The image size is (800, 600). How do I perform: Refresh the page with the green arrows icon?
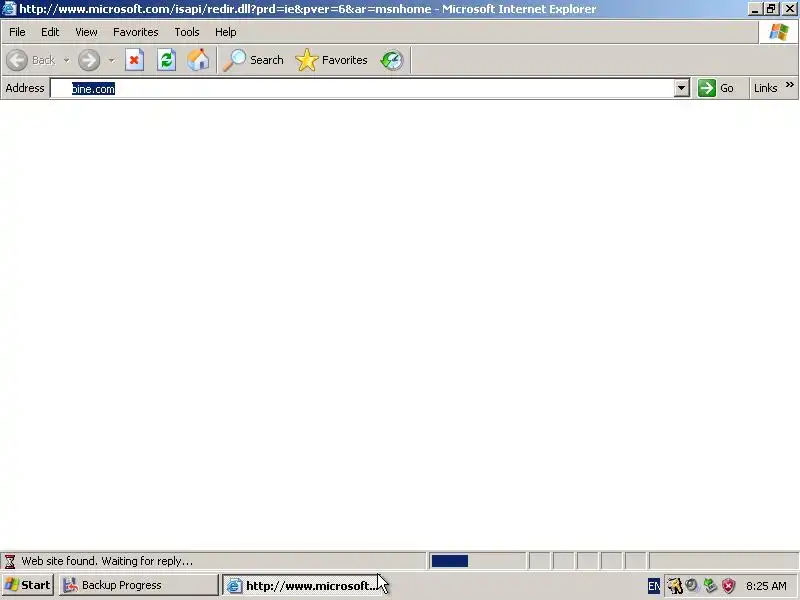point(166,60)
